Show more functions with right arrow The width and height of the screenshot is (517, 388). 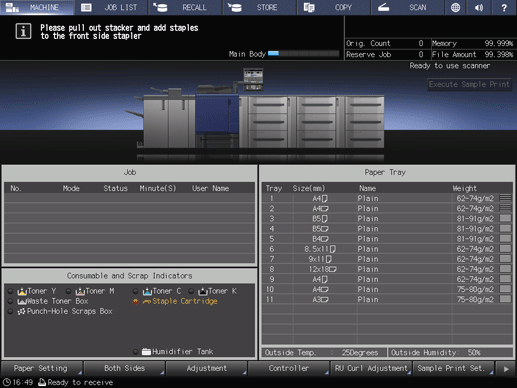[506, 369]
